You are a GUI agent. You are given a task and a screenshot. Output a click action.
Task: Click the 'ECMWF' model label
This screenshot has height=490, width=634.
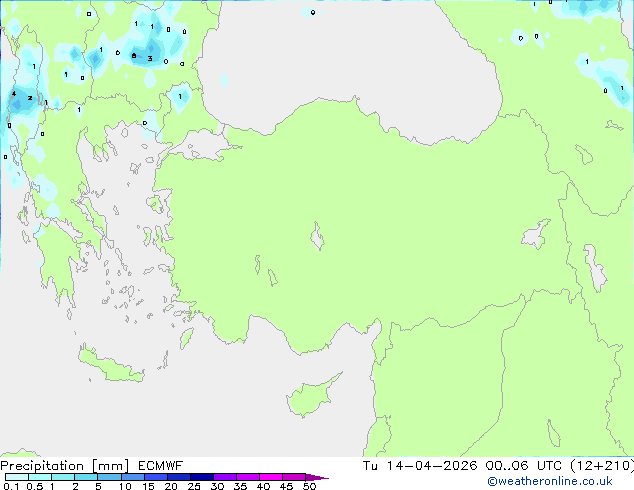click(x=161, y=466)
